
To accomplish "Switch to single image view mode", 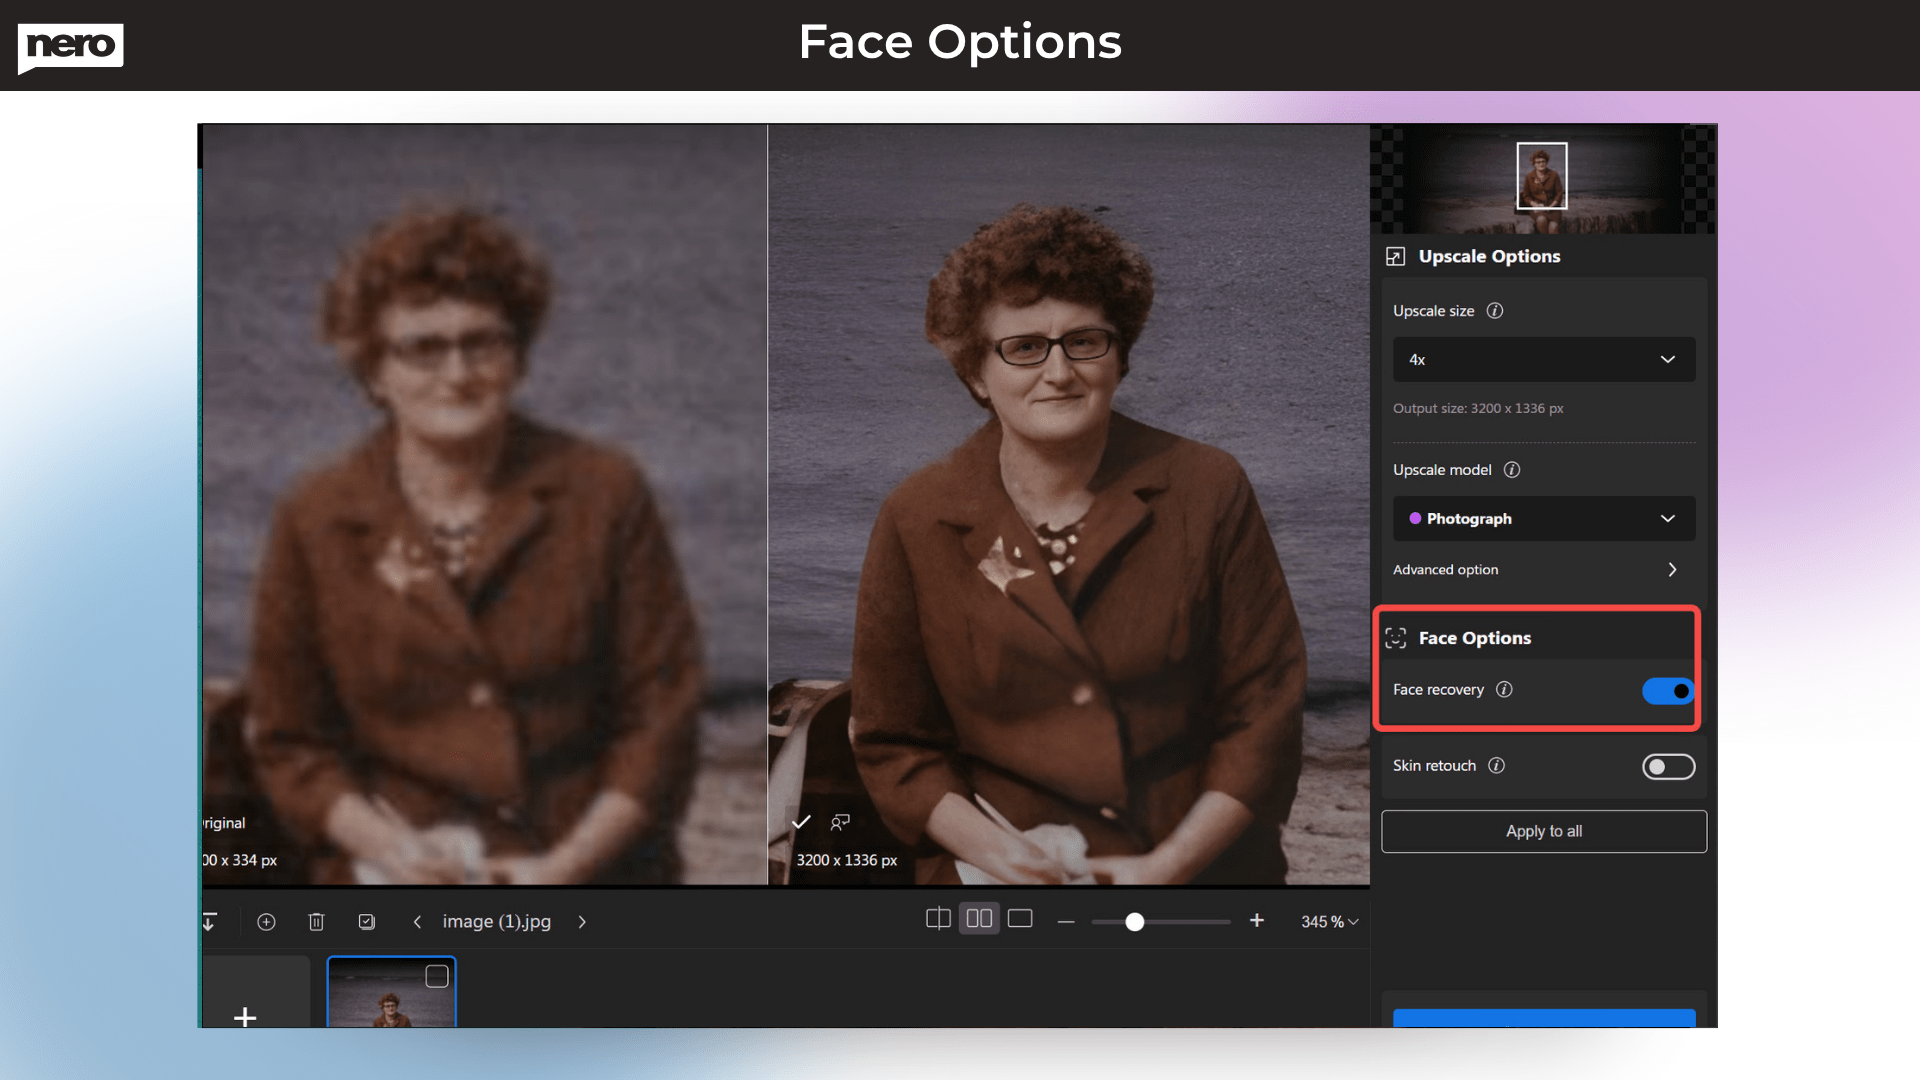I will click(x=1020, y=918).
